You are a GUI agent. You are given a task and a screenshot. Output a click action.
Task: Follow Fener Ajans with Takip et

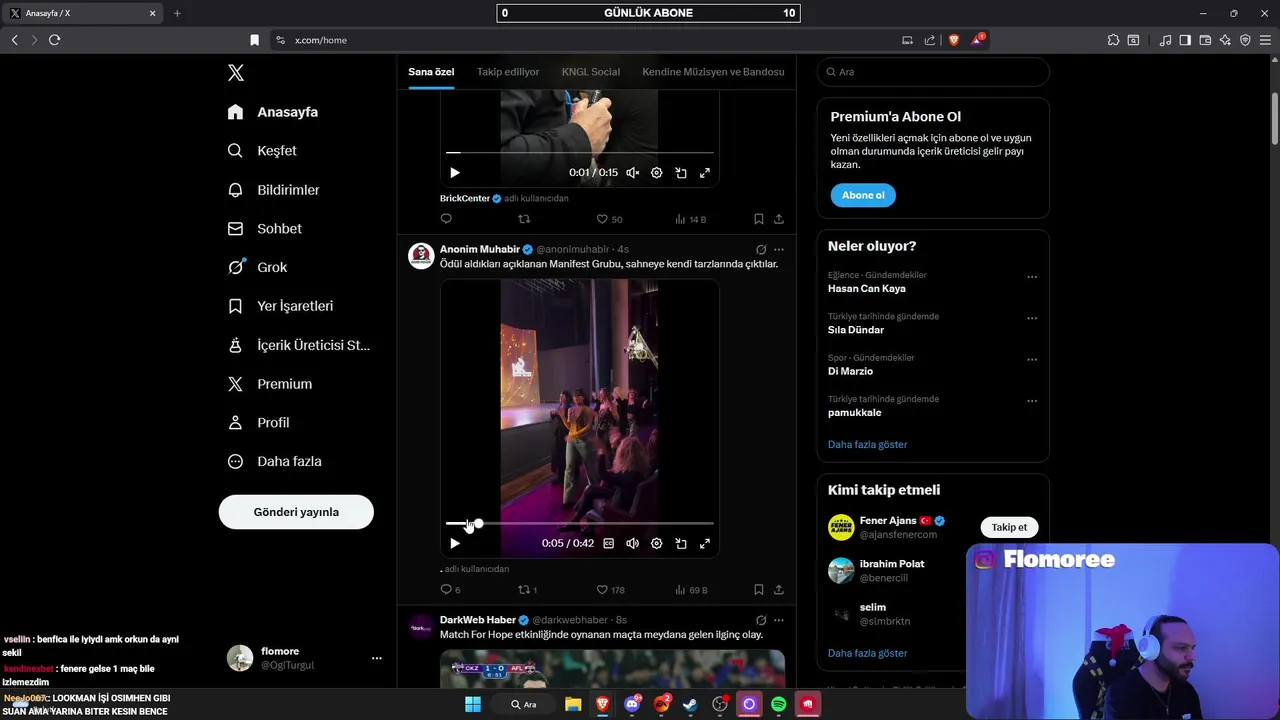[1009, 527]
